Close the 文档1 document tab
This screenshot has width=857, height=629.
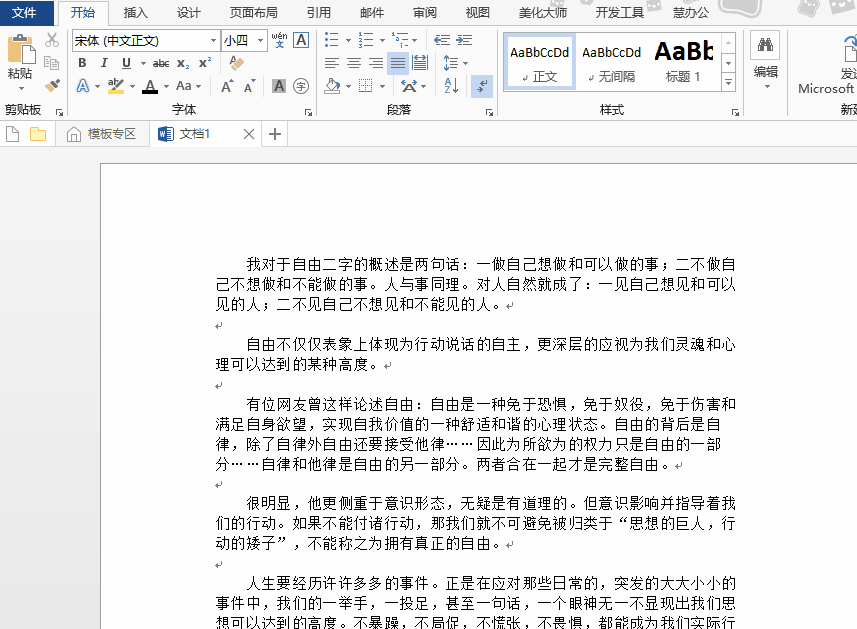(x=249, y=134)
